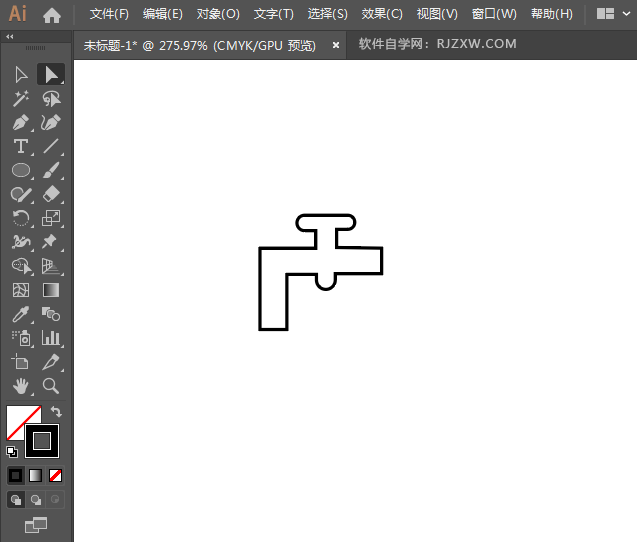Select the Lasso tool
The width and height of the screenshot is (637, 542).
click(51, 99)
